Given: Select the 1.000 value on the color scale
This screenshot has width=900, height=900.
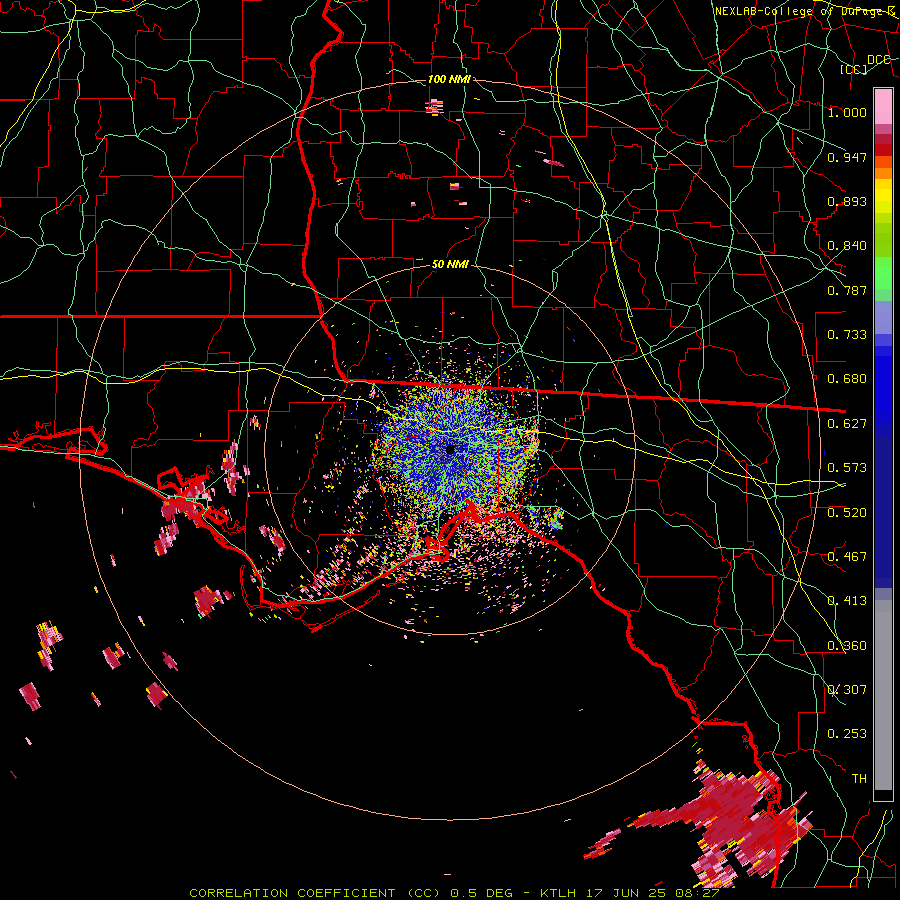Looking at the screenshot, I should pos(847,112).
